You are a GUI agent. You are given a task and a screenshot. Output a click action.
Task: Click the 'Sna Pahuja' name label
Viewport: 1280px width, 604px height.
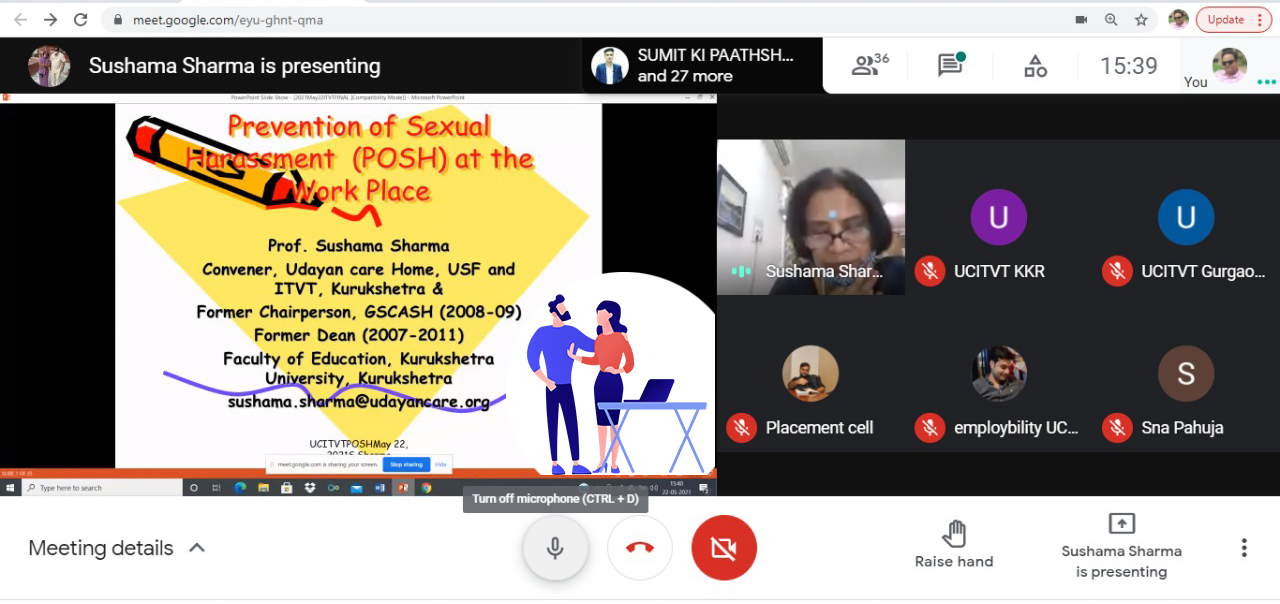pyautogui.click(x=1182, y=428)
